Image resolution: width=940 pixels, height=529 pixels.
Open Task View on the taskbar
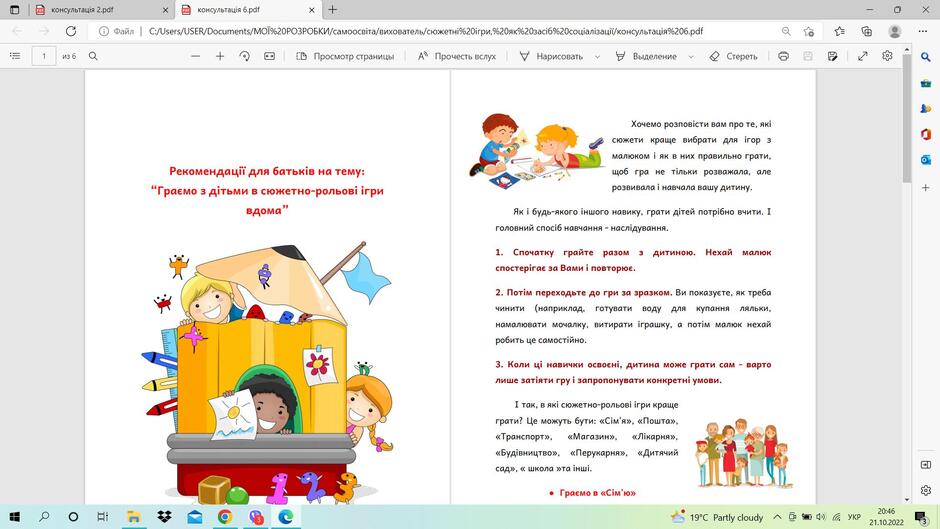tap(103, 516)
